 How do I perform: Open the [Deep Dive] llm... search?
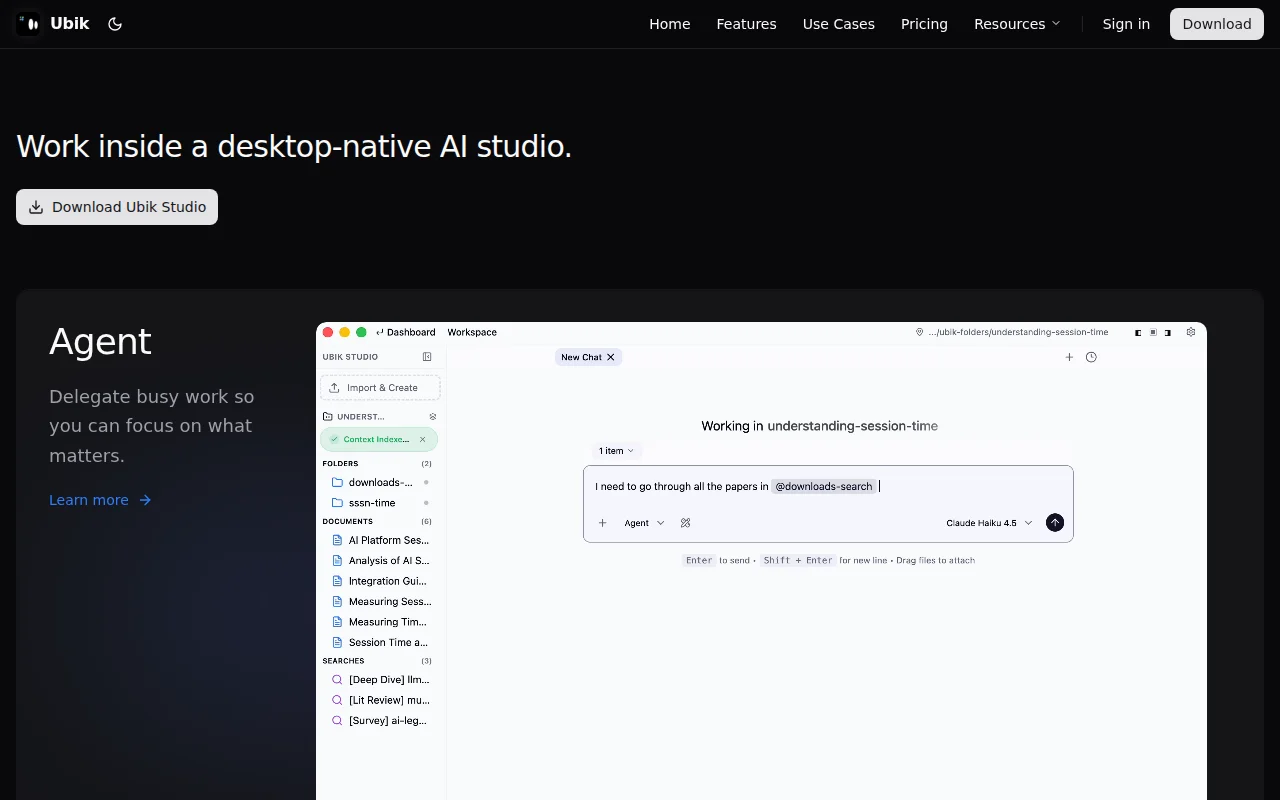[x=380, y=680]
